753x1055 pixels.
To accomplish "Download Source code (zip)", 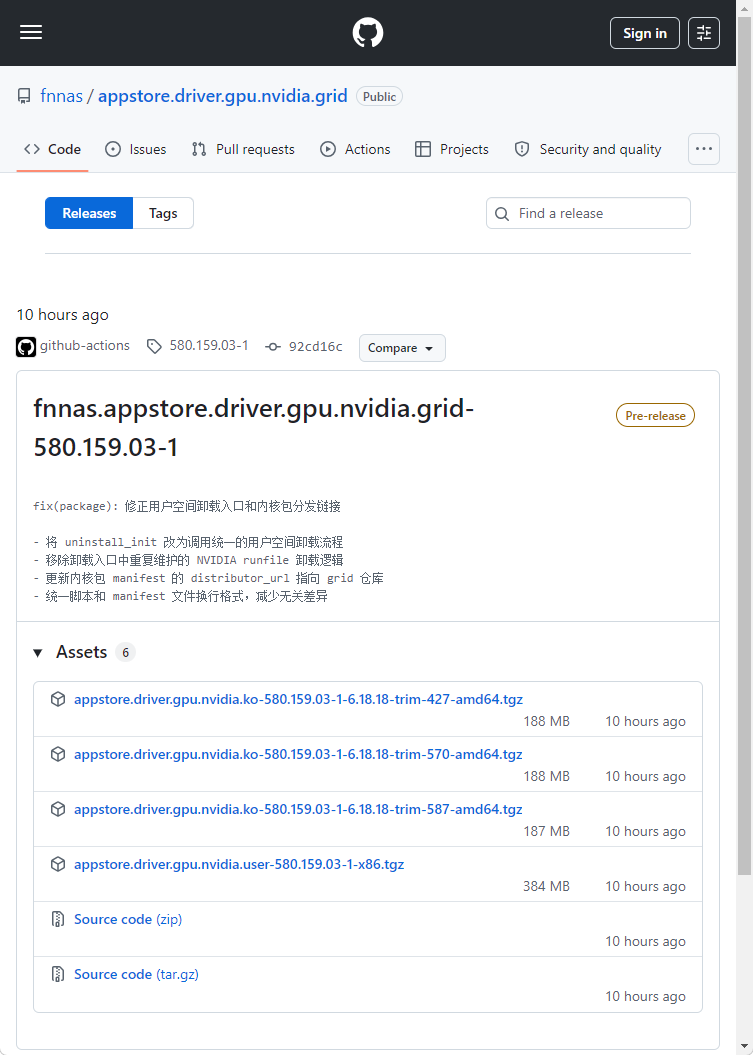I will click(x=128, y=919).
